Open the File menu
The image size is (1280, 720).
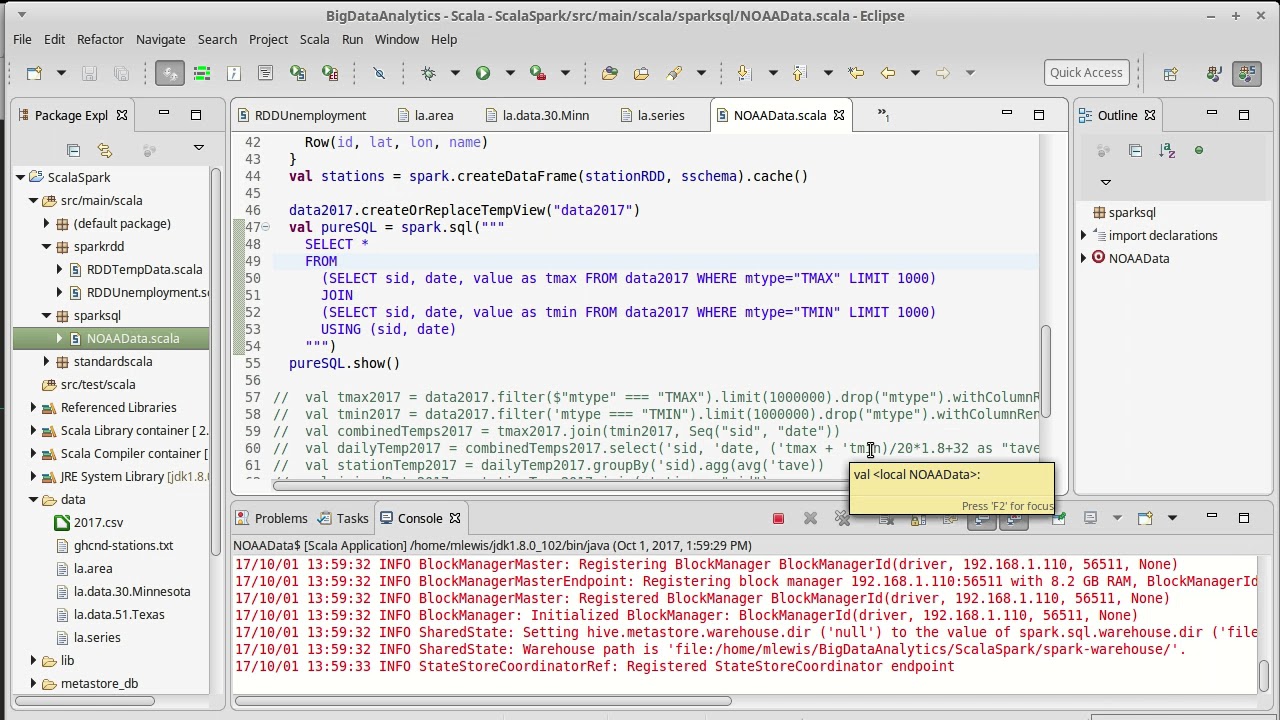click(22, 39)
